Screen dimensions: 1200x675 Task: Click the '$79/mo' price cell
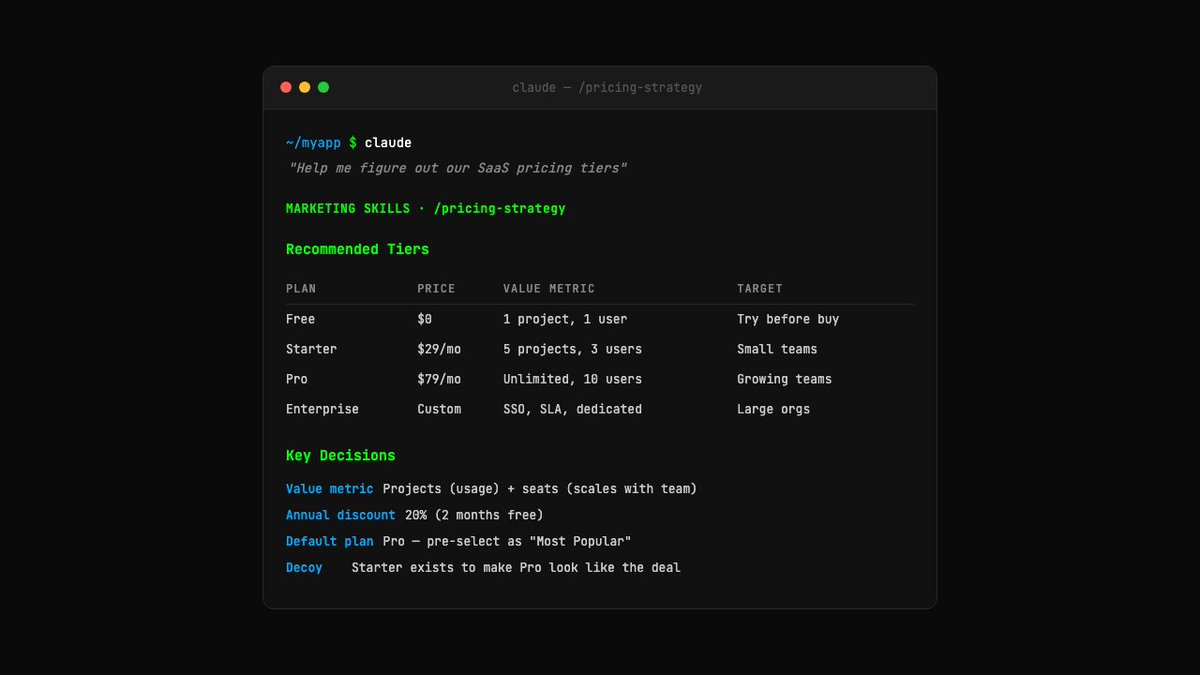(x=439, y=379)
